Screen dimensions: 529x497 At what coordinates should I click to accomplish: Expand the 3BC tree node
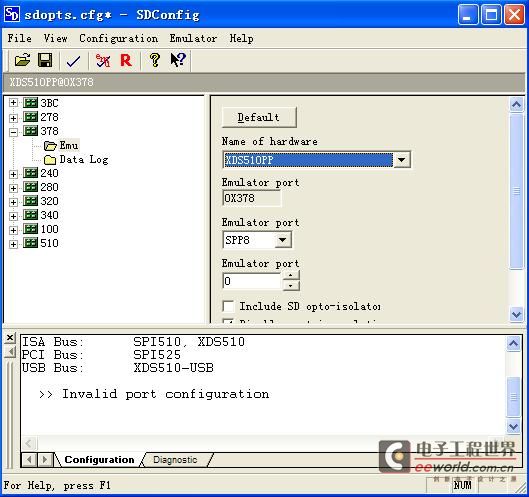(13, 103)
